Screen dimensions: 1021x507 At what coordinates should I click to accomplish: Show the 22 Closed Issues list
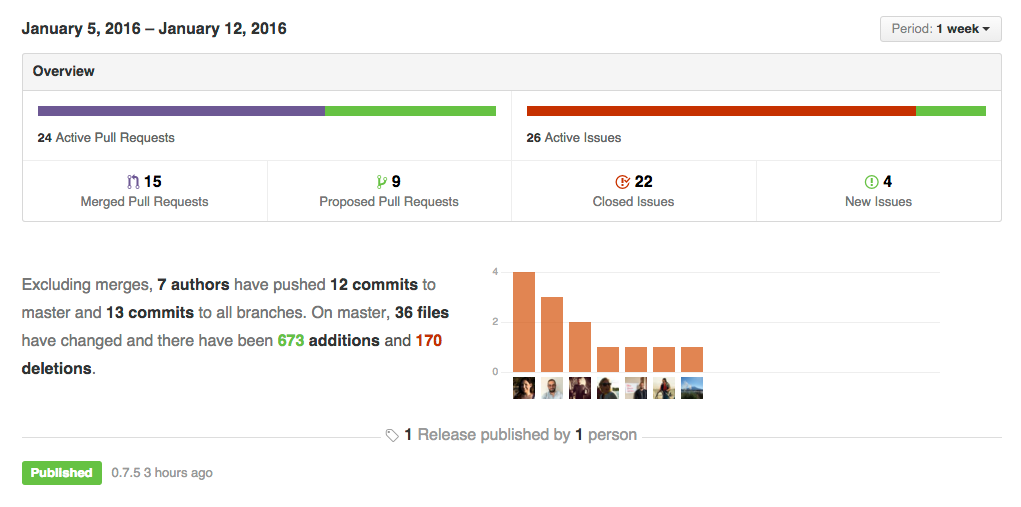point(634,191)
